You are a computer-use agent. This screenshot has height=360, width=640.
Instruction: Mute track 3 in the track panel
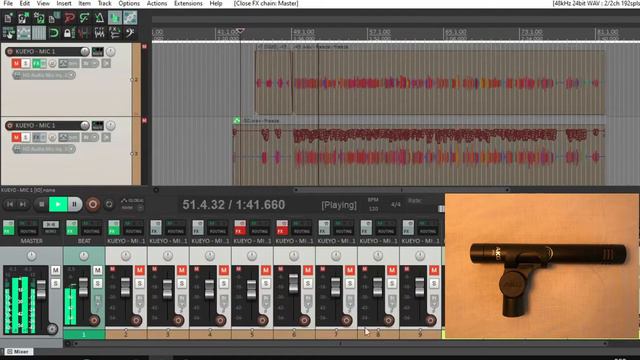click(16, 138)
